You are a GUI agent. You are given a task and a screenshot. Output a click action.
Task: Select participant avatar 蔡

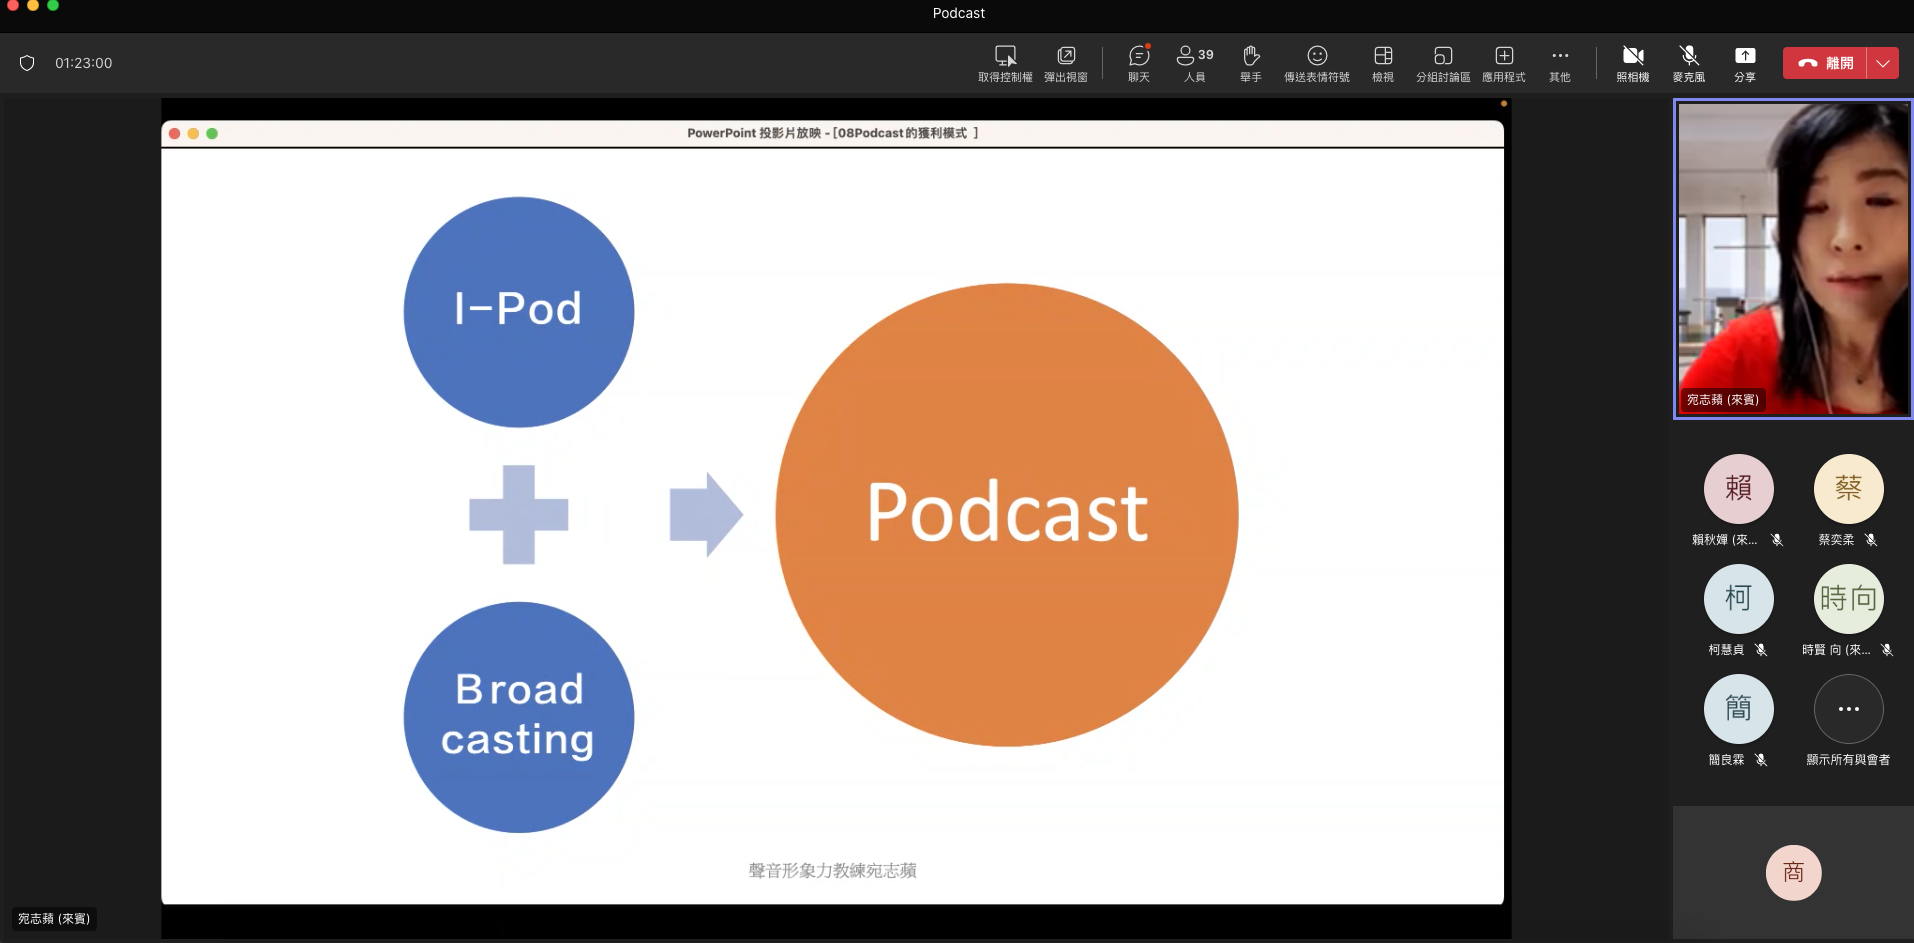tap(1849, 488)
